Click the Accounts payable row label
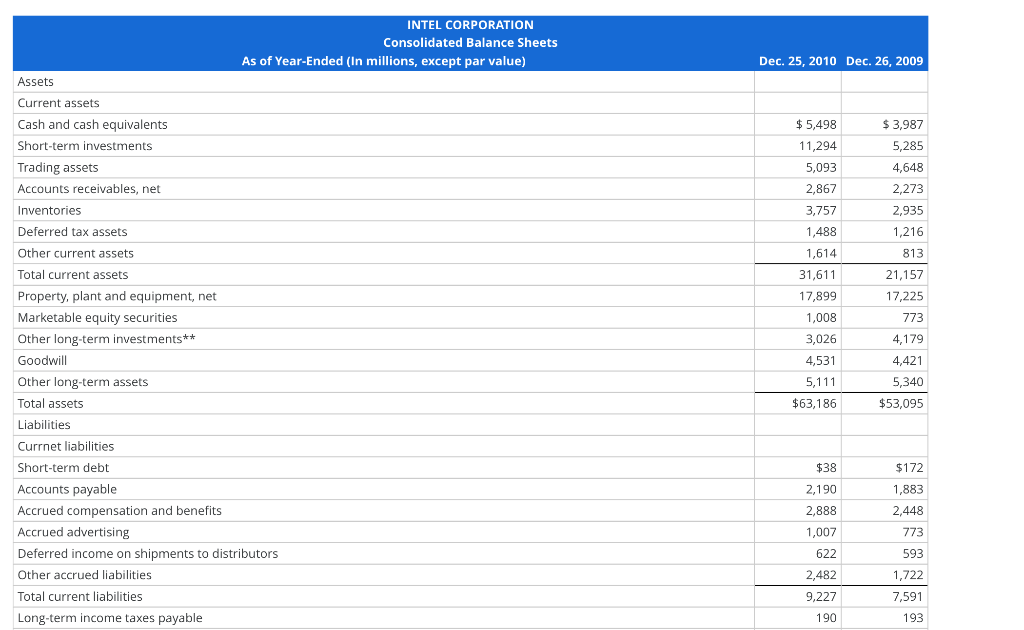The width and height of the screenshot is (1024, 630). tap(67, 489)
